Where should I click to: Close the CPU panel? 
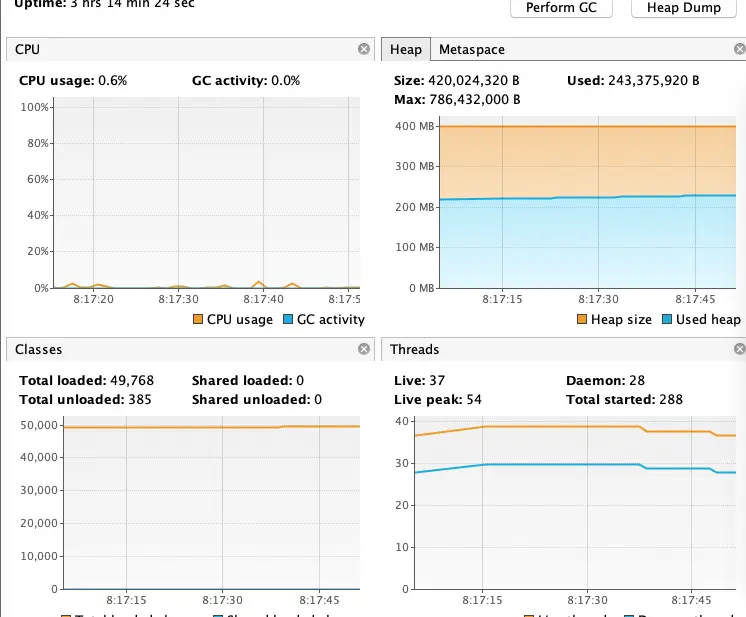click(x=363, y=49)
